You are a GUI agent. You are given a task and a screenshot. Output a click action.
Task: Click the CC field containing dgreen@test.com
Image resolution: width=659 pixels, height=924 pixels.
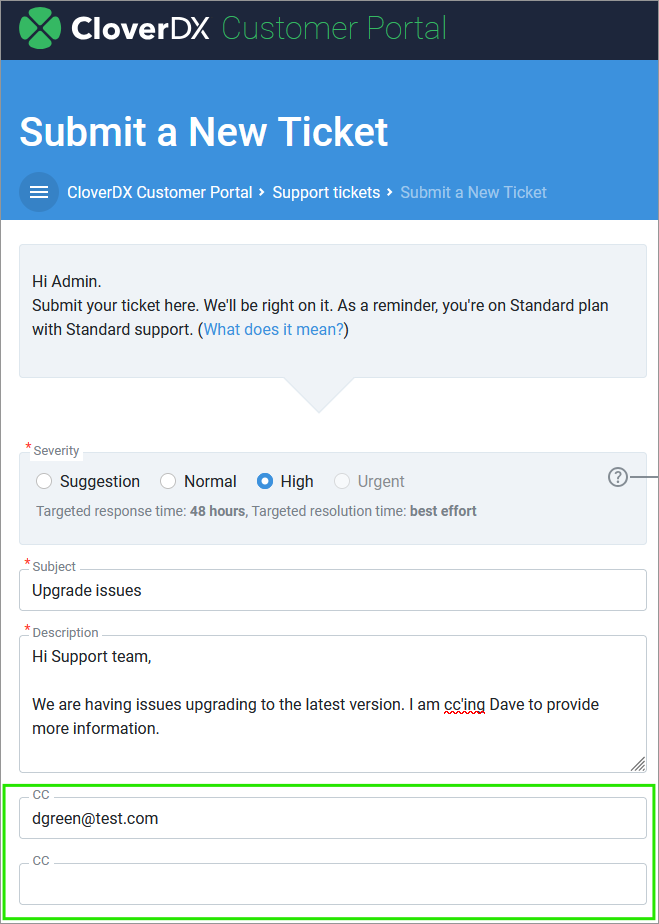click(x=333, y=818)
